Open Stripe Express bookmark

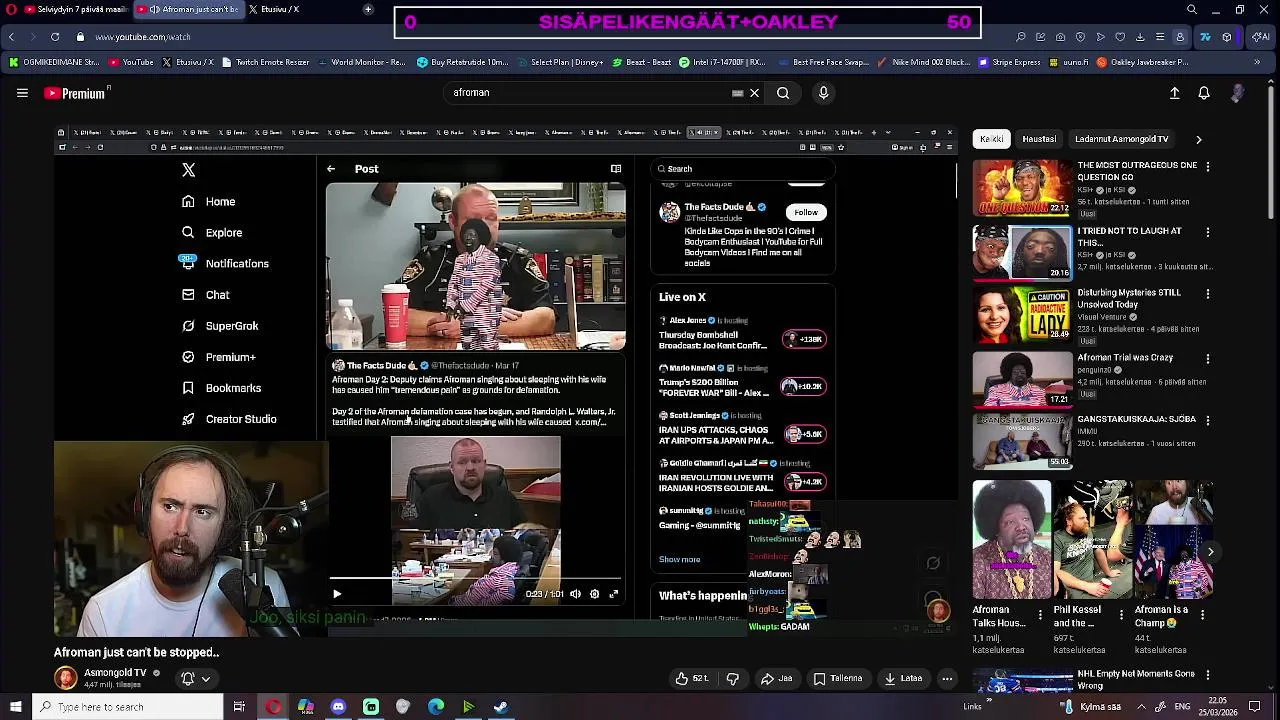tap(1008, 62)
